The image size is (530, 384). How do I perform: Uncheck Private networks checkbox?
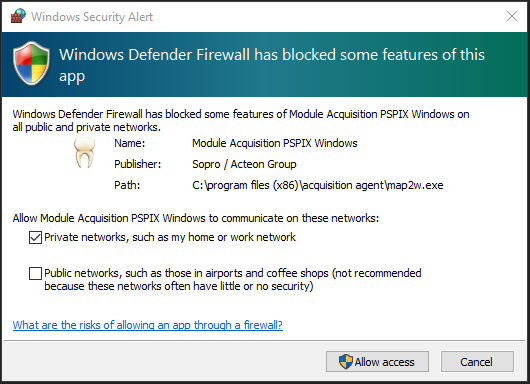pos(35,237)
